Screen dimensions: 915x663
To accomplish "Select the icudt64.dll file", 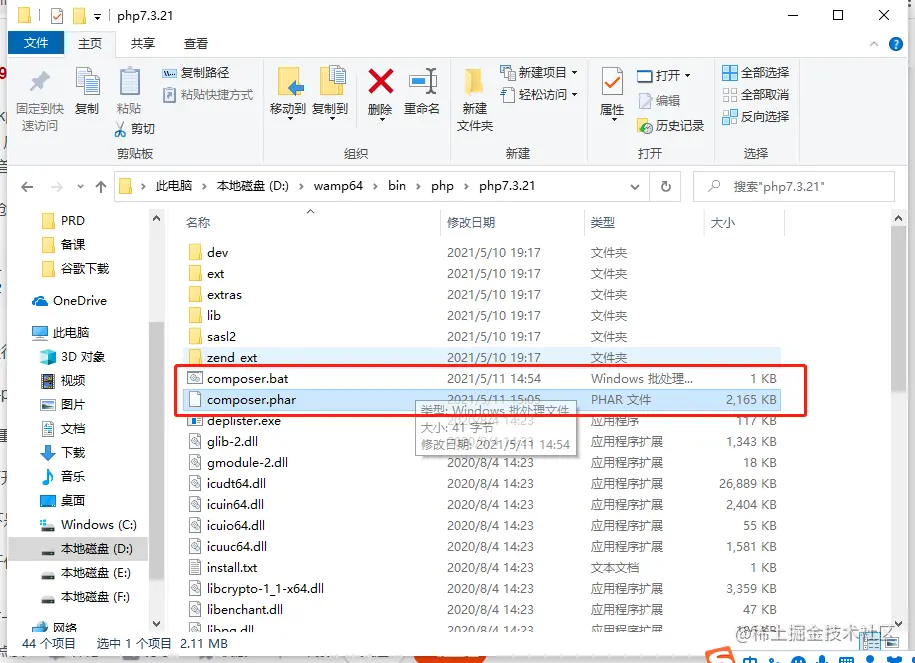I will (236, 484).
